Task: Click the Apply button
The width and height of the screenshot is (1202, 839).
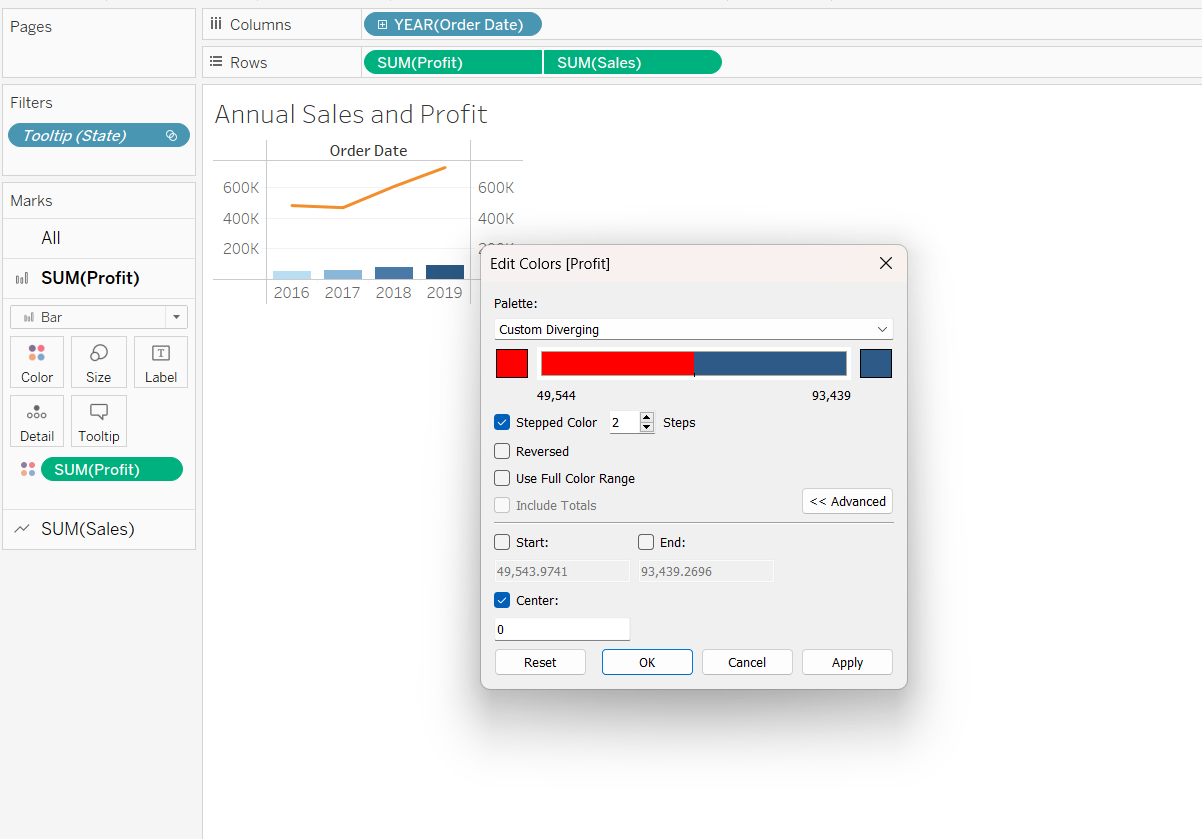Action: point(847,662)
